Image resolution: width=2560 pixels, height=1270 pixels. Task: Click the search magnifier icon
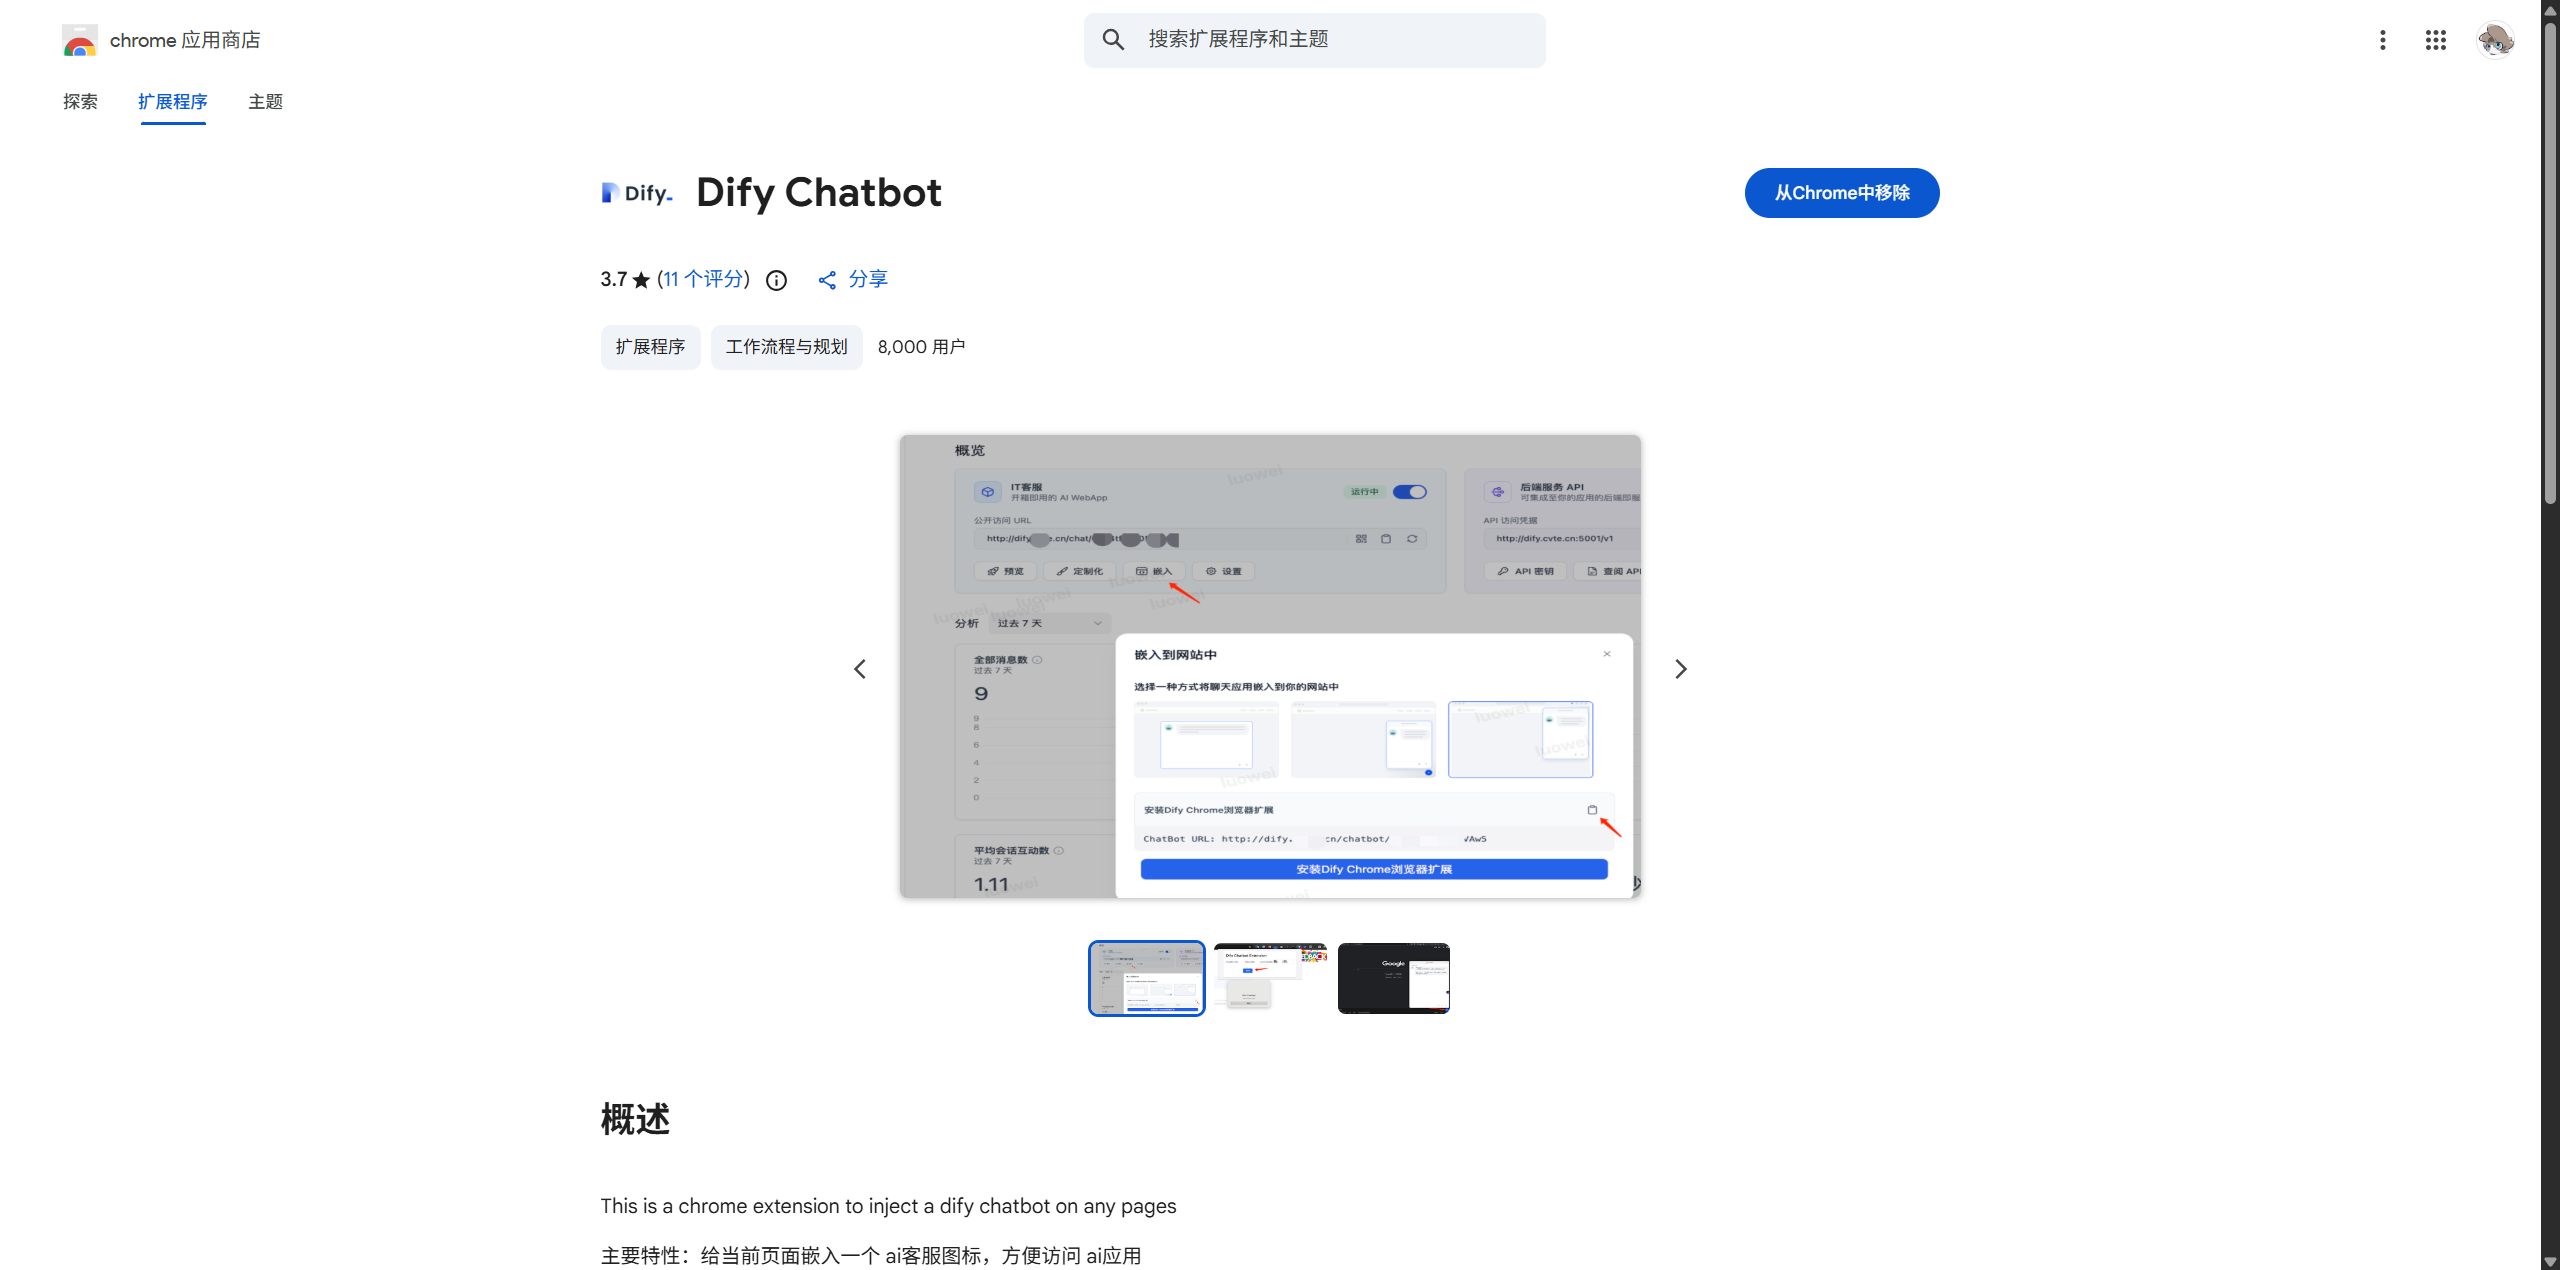1113,40
